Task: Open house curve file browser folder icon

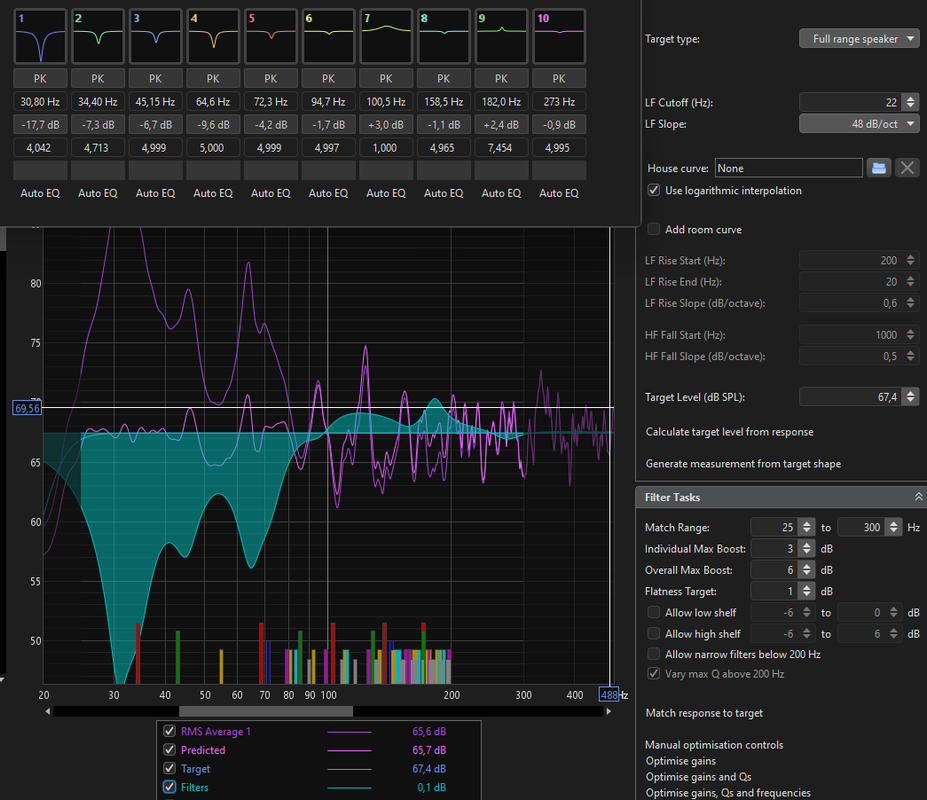Action: click(879, 169)
